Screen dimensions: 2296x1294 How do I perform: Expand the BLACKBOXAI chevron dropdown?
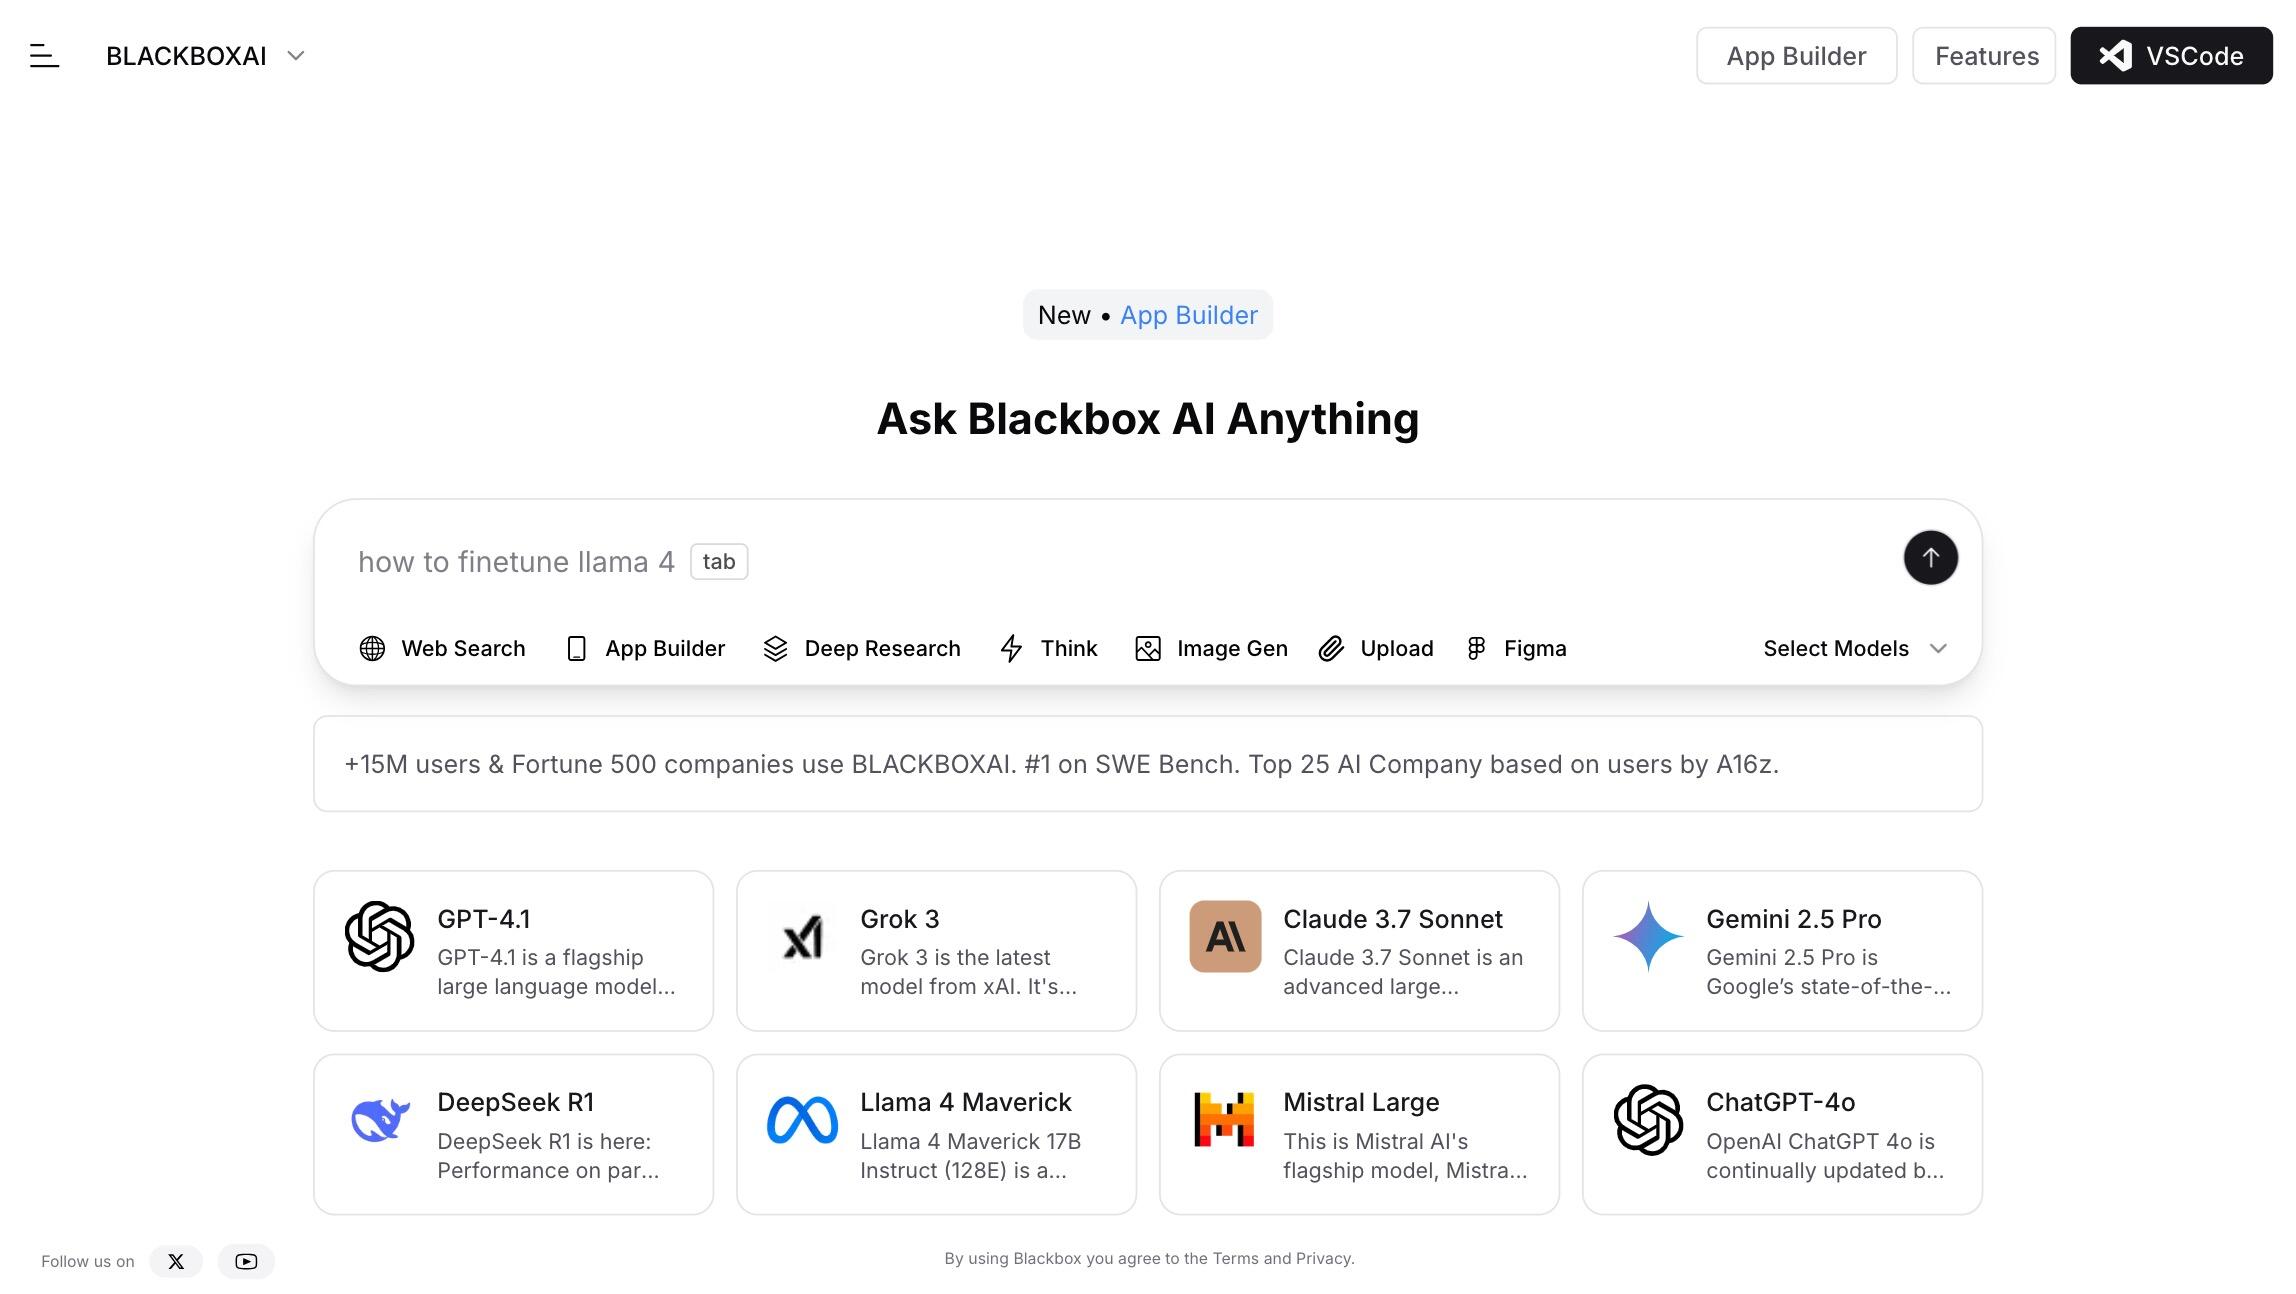295,56
